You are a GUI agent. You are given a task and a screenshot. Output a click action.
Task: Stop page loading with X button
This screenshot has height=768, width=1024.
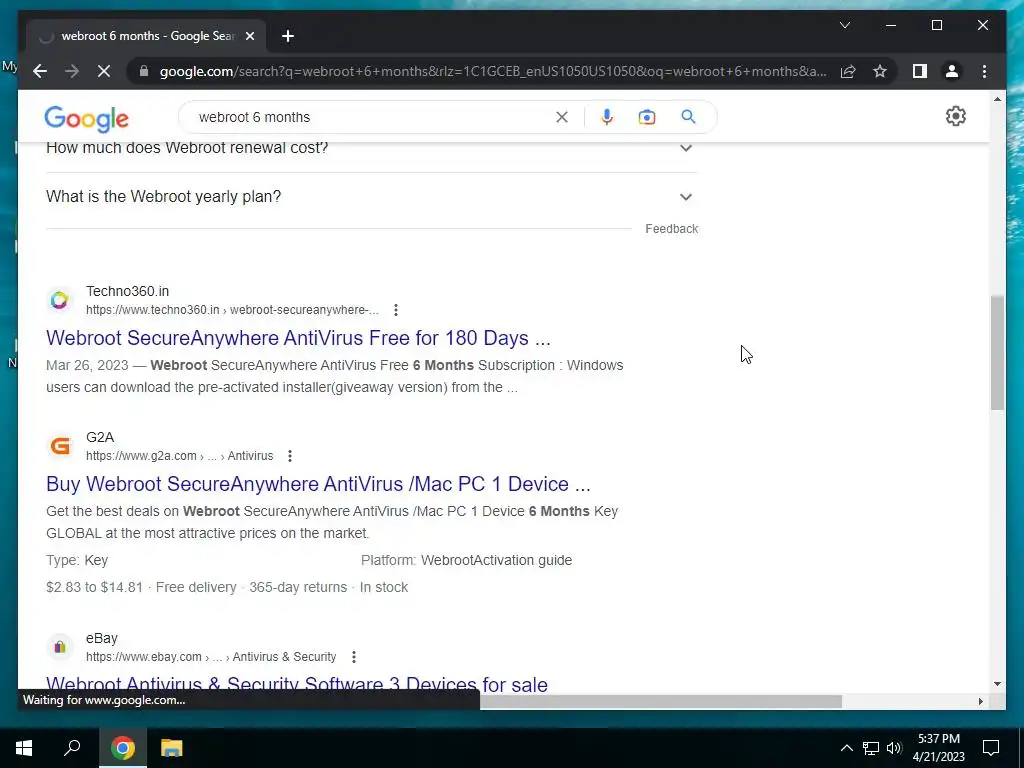point(104,71)
